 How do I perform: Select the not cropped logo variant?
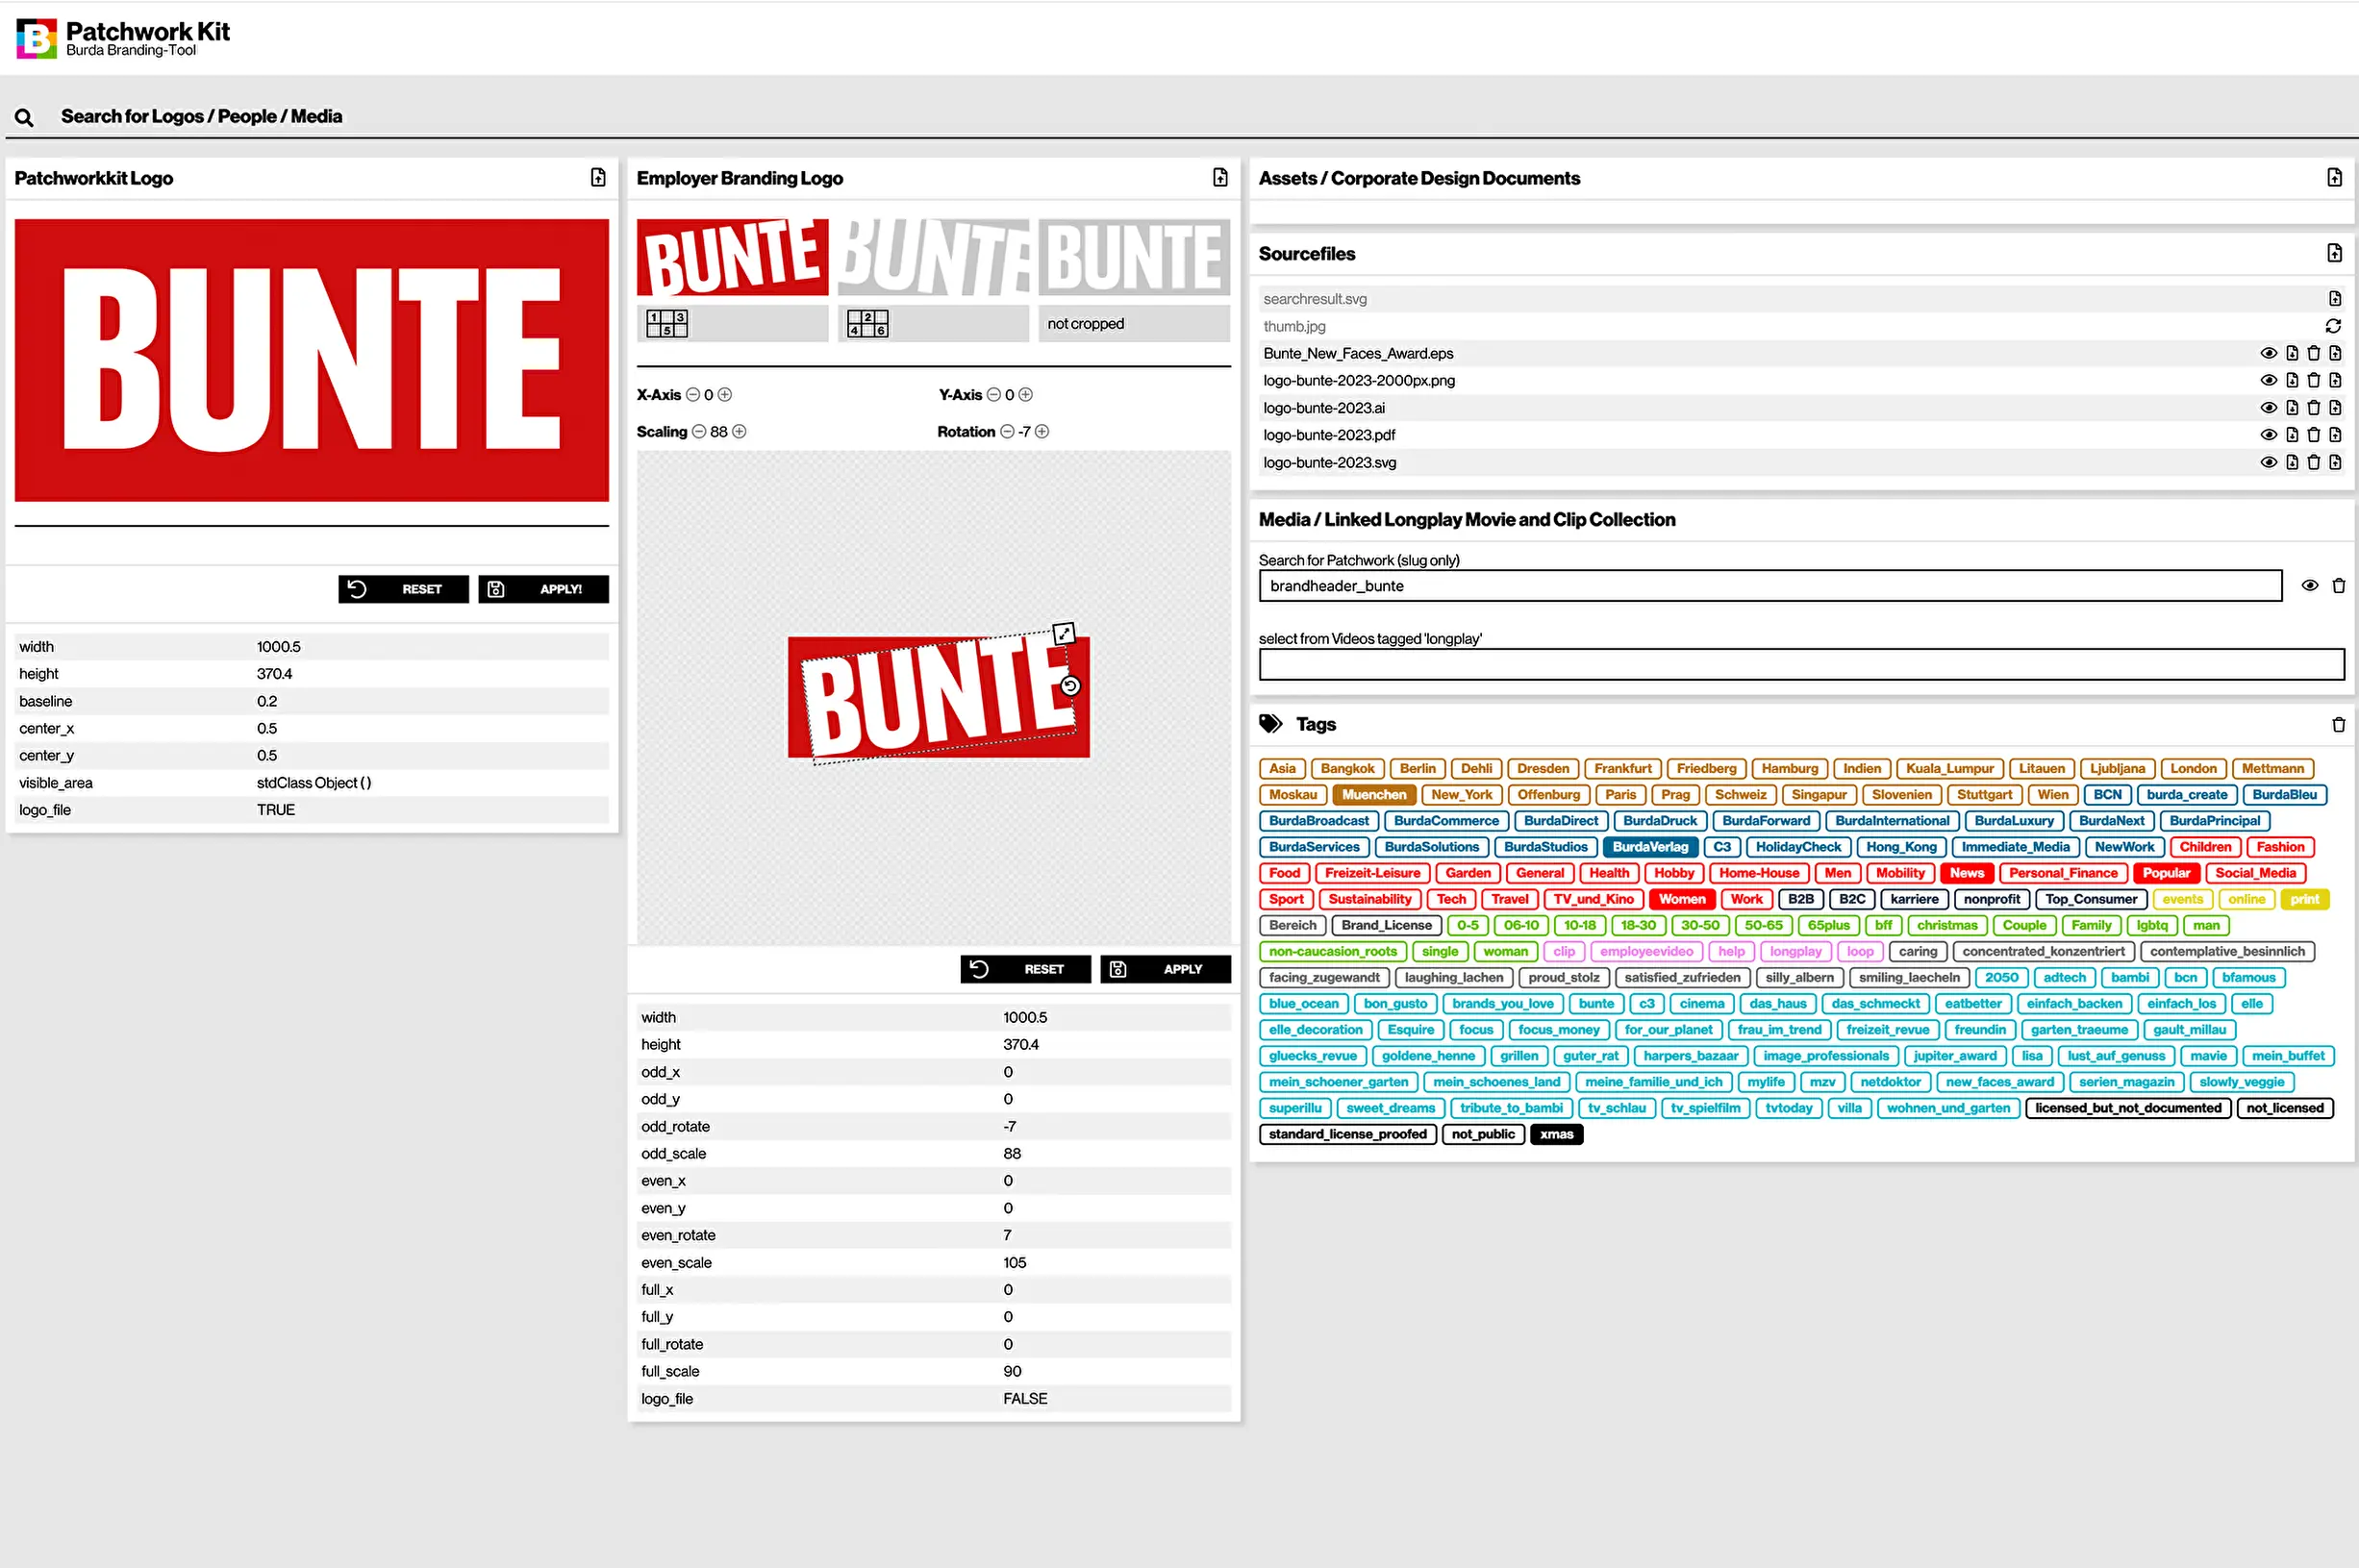[x=1133, y=258]
